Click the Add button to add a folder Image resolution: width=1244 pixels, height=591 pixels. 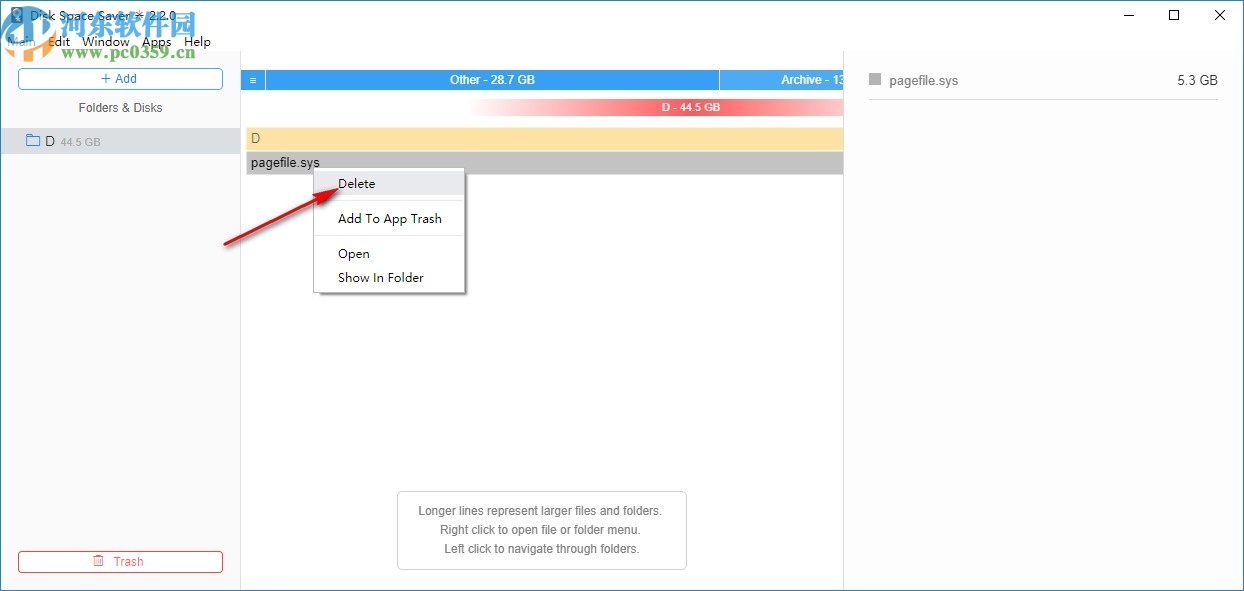[120, 78]
